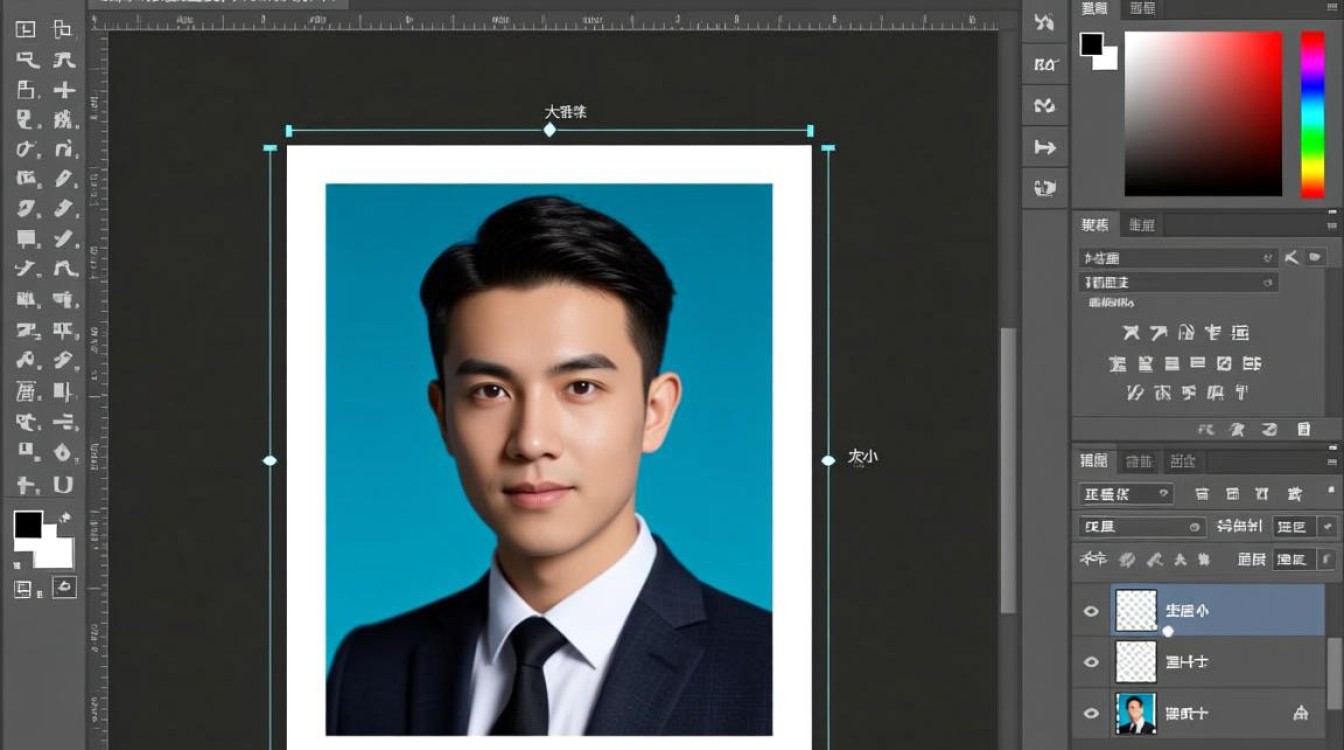Swap foreground and background colors in the toolbar
The width and height of the screenshot is (1344, 750).
[66, 517]
